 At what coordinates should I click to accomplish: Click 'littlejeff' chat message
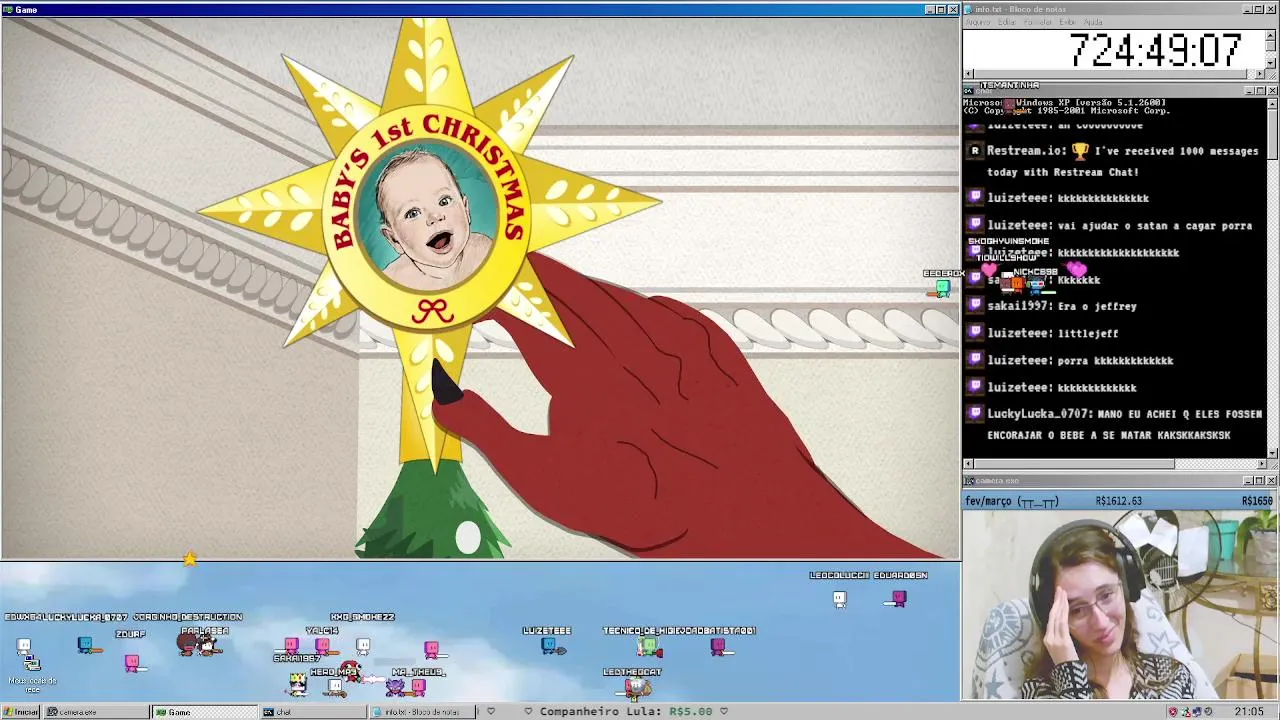point(1088,333)
